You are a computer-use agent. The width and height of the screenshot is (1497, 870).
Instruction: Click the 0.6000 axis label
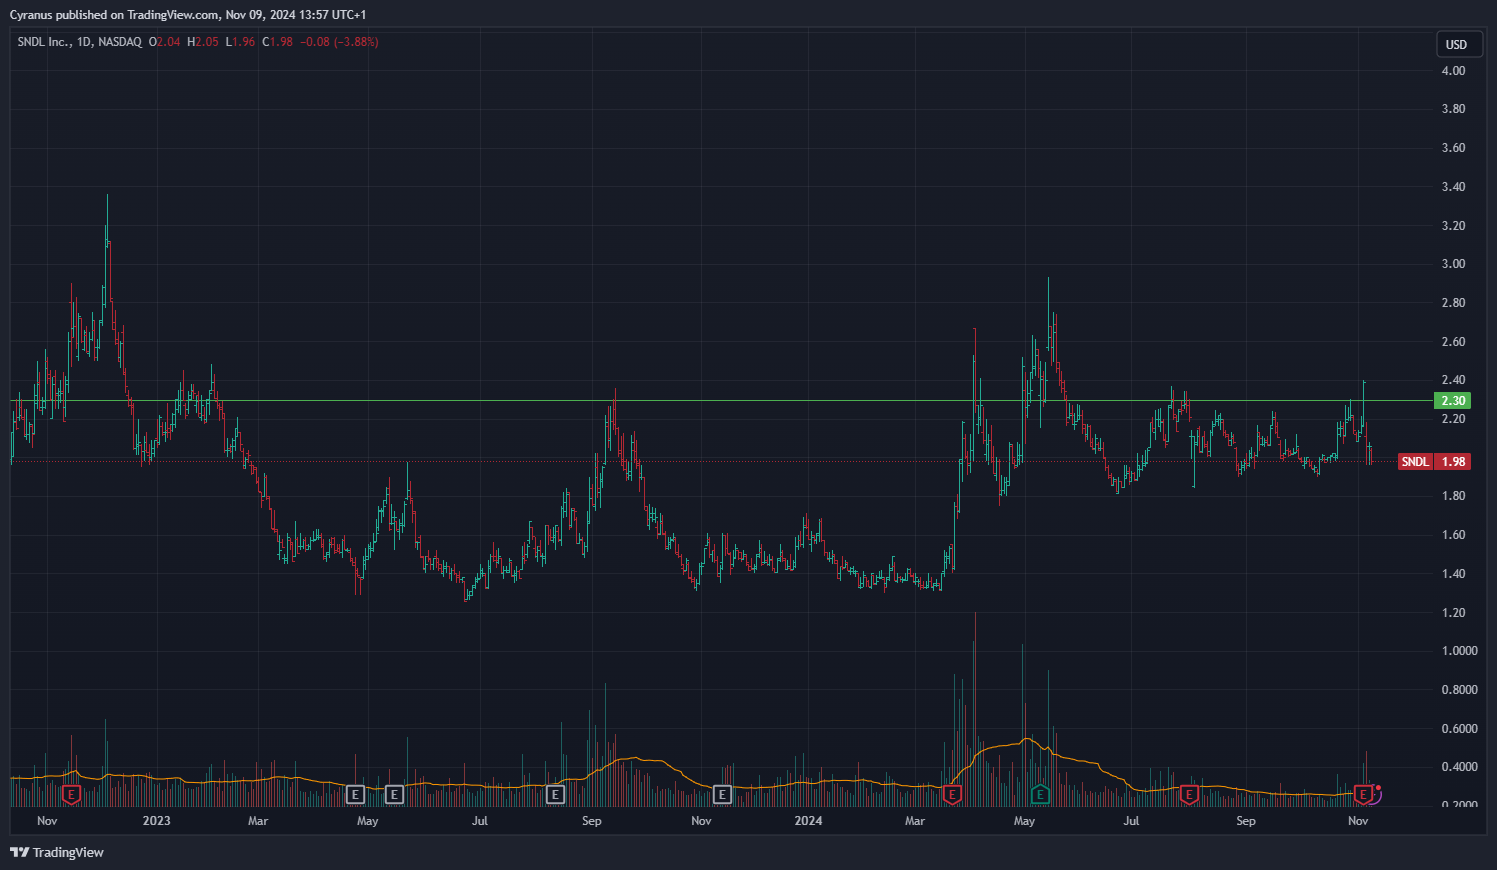click(x=1459, y=729)
